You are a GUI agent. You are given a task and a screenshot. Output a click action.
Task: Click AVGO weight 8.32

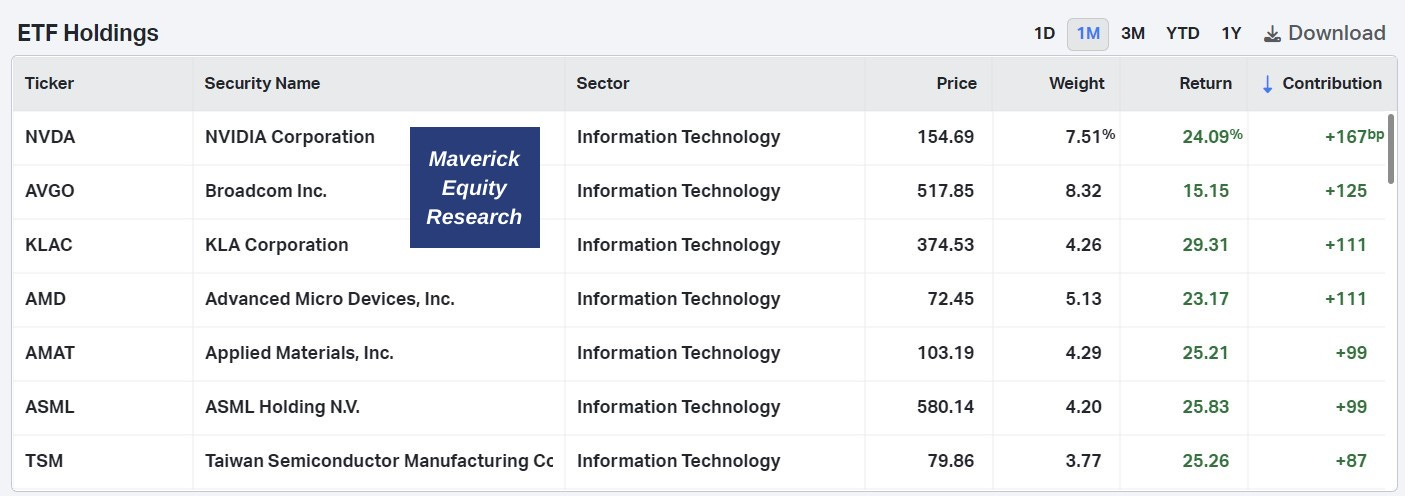pos(1084,191)
